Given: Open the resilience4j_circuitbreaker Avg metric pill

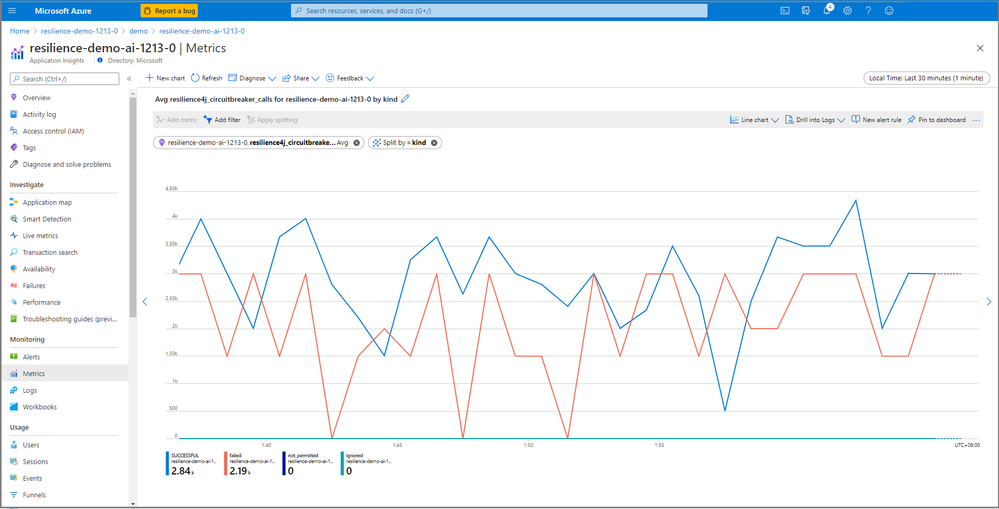Looking at the screenshot, I should 258,143.
